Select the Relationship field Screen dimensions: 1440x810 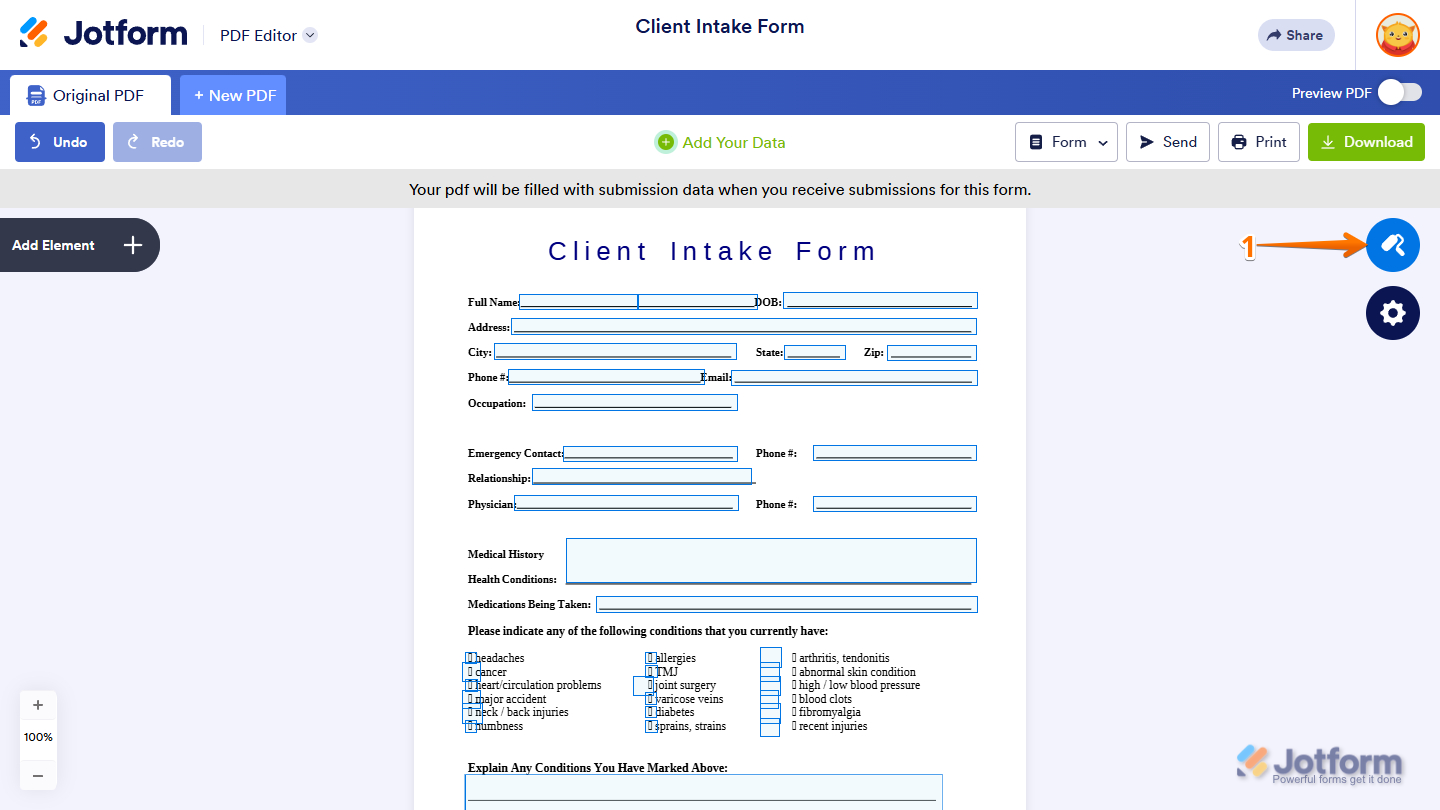642,477
